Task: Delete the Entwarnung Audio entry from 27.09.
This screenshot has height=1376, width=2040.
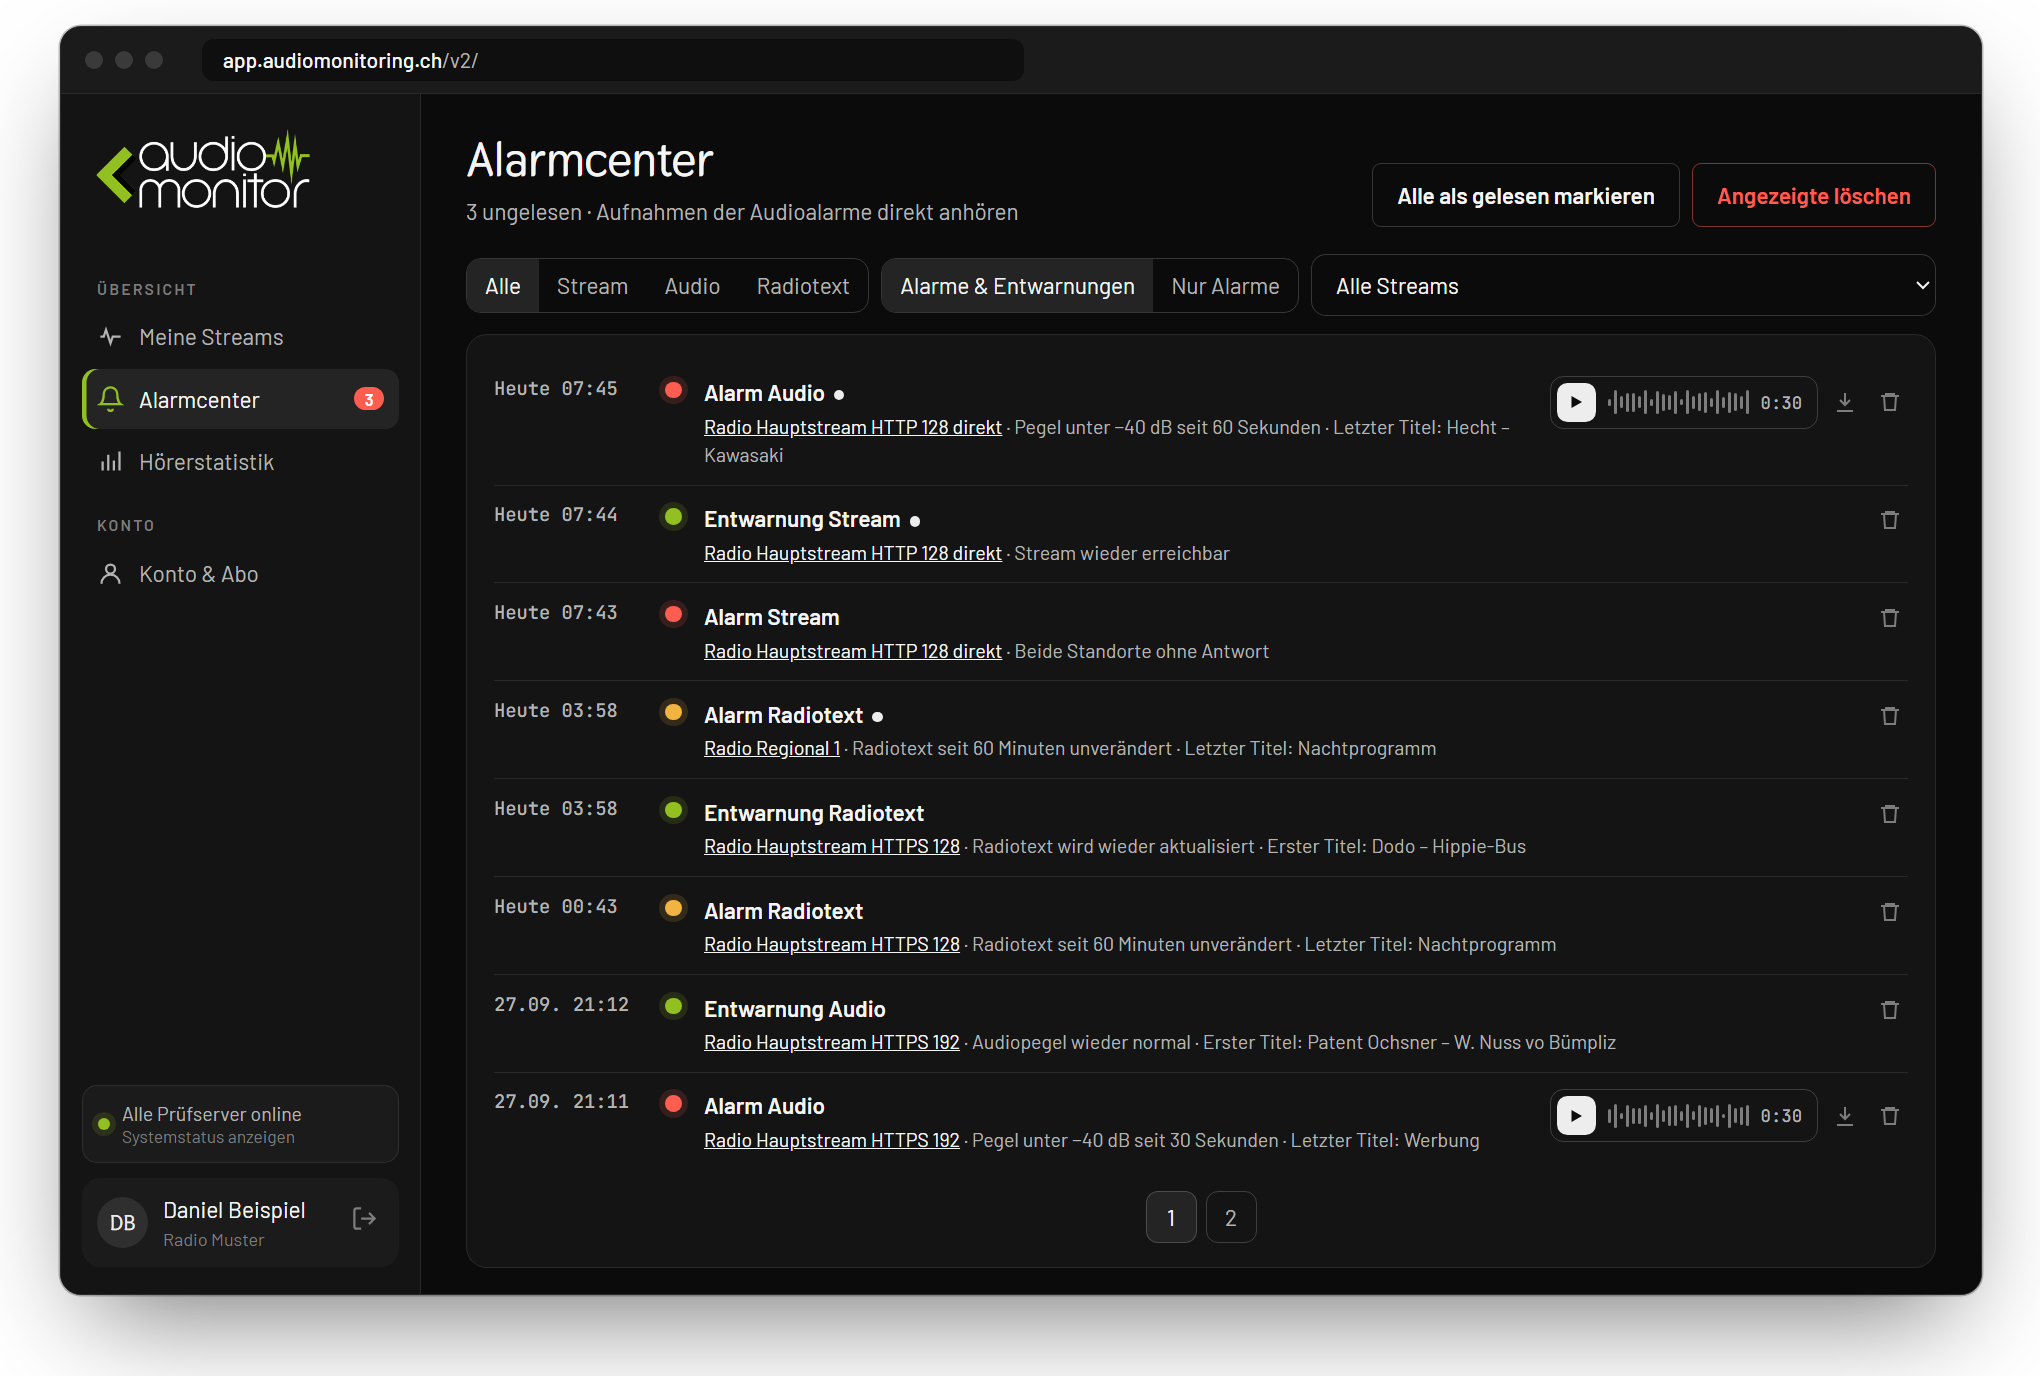Action: coord(1890,1011)
